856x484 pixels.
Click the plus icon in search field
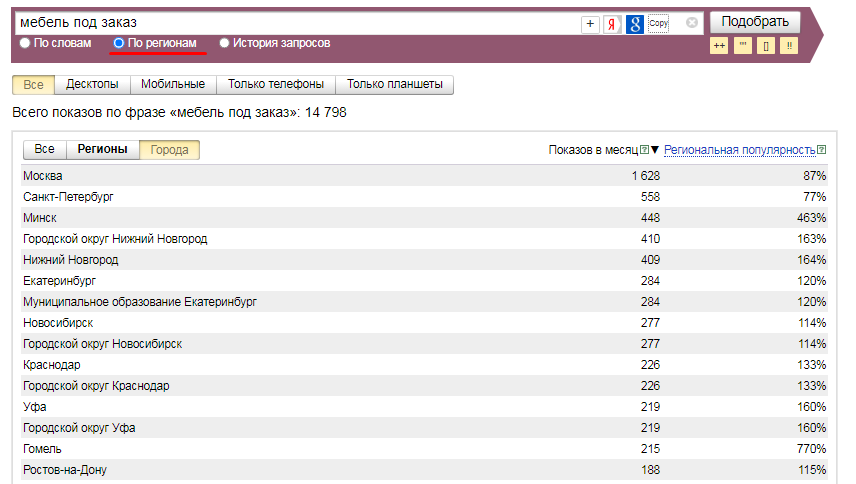tap(590, 24)
